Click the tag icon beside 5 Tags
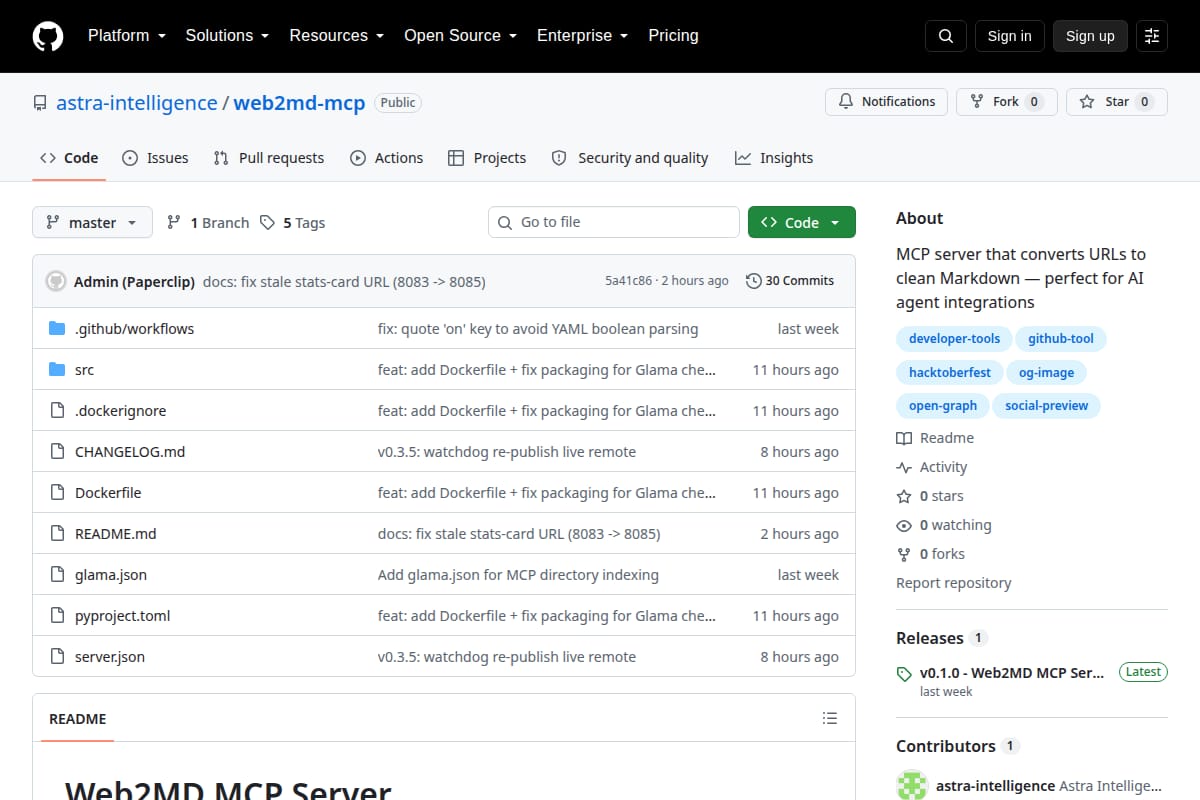Image resolution: width=1200 pixels, height=800 pixels. point(267,222)
